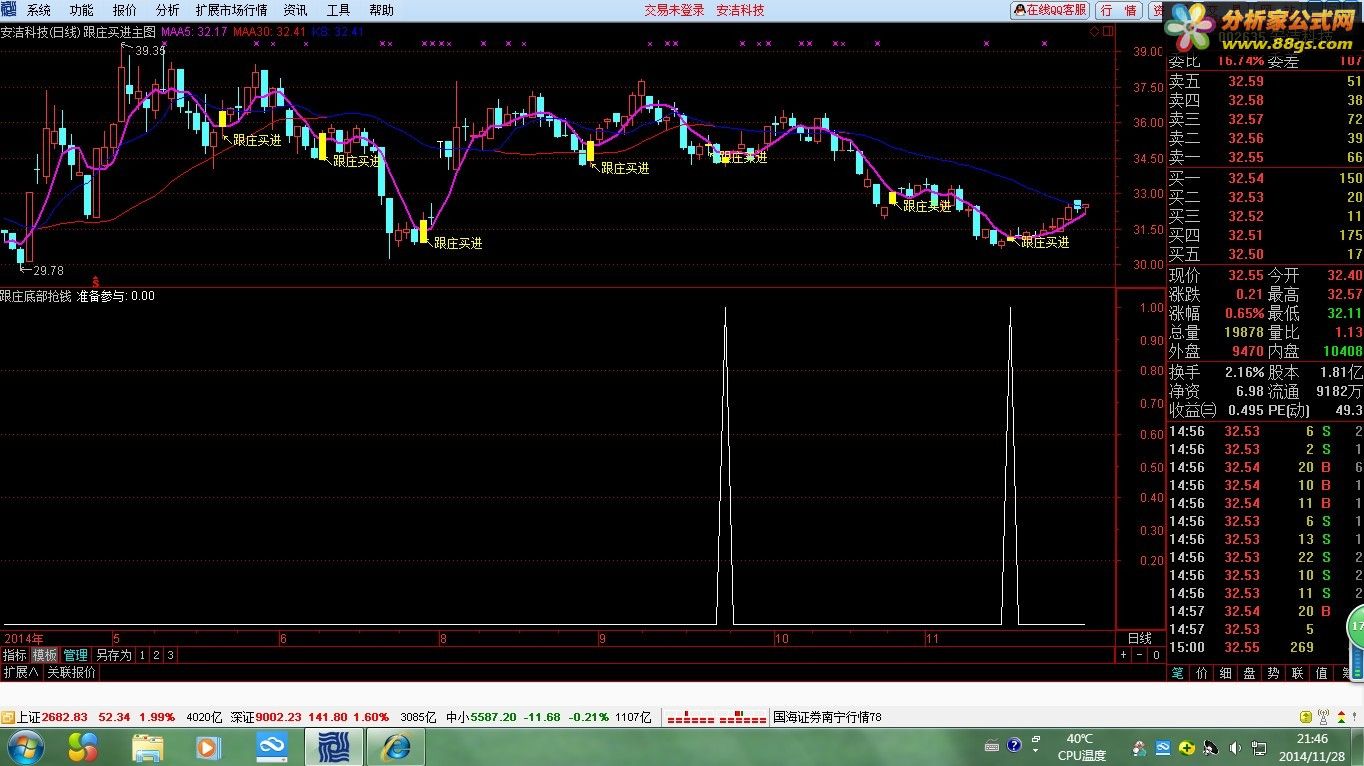
Task: Click the volume speaker tray icon
Action: pyautogui.click(x=1236, y=748)
